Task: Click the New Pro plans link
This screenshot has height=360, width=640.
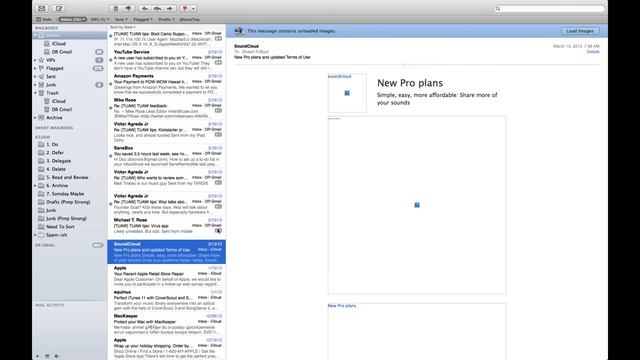Action: pyautogui.click(x=342, y=306)
